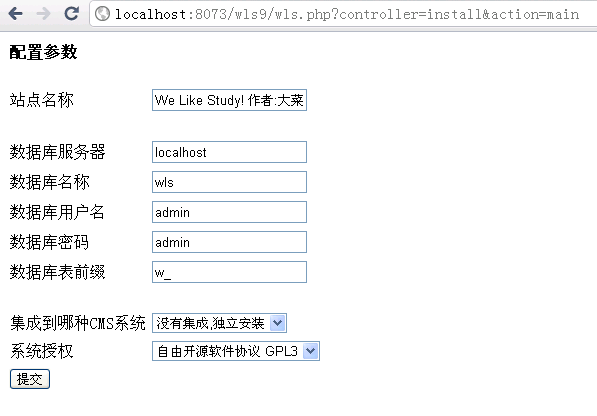The height and width of the screenshot is (416, 597).
Task: Go back with the browser back arrow
Action: (x=16, y=14)
